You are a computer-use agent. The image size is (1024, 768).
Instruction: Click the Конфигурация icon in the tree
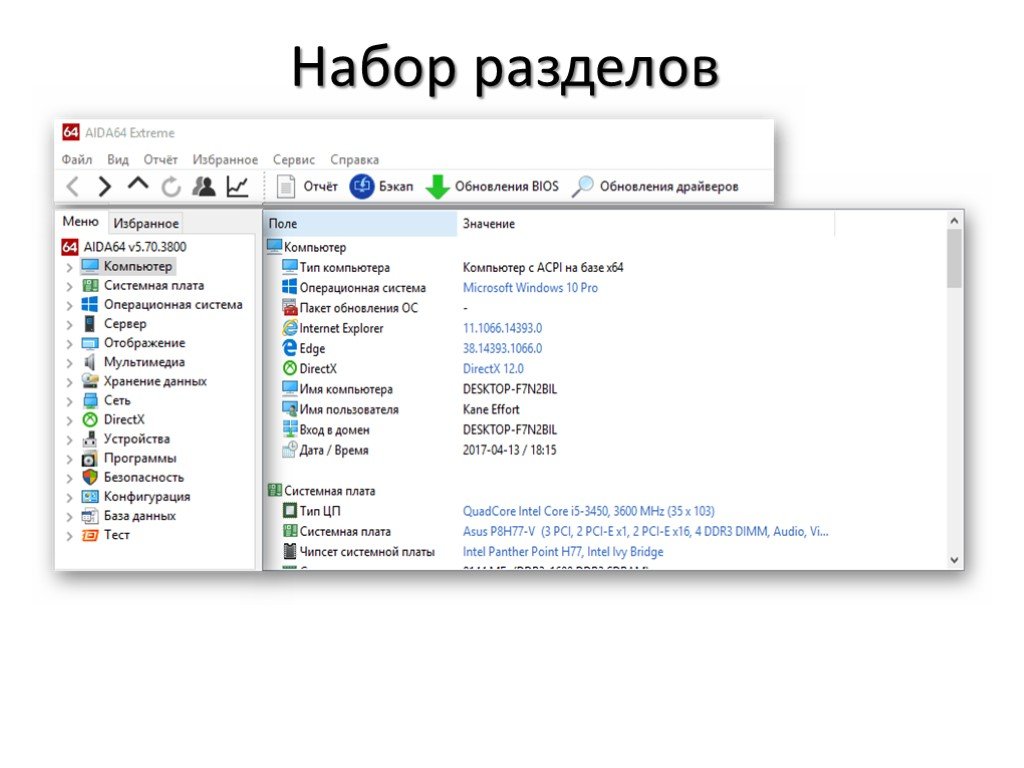pyautogui.click(x=90, y=496)
